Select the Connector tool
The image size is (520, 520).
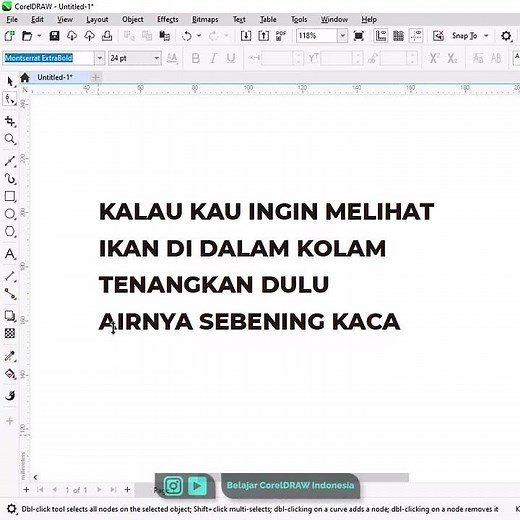[x=10, y=294]
